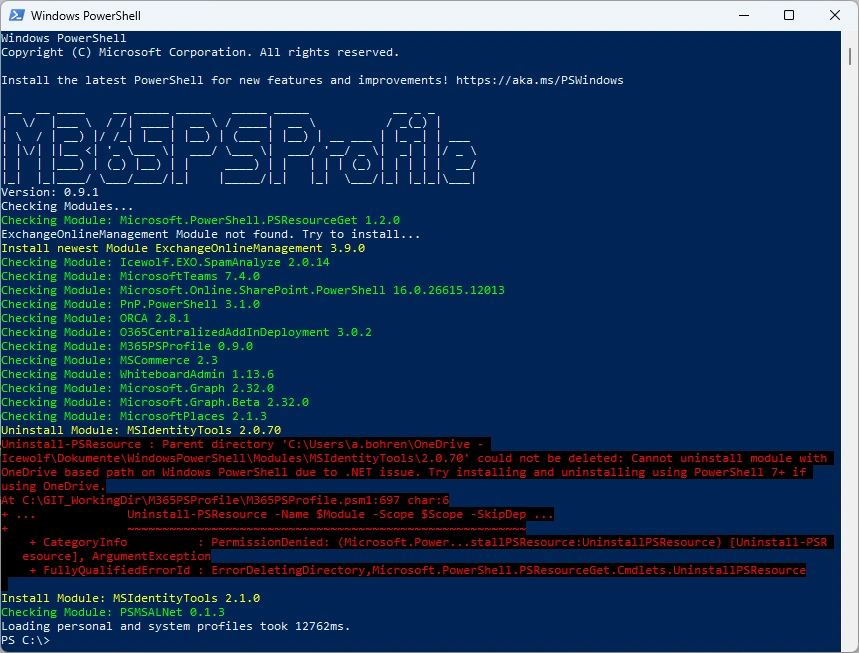
Task: Click the Copyright Microsoft Corporation line
Action: (200, 52)
